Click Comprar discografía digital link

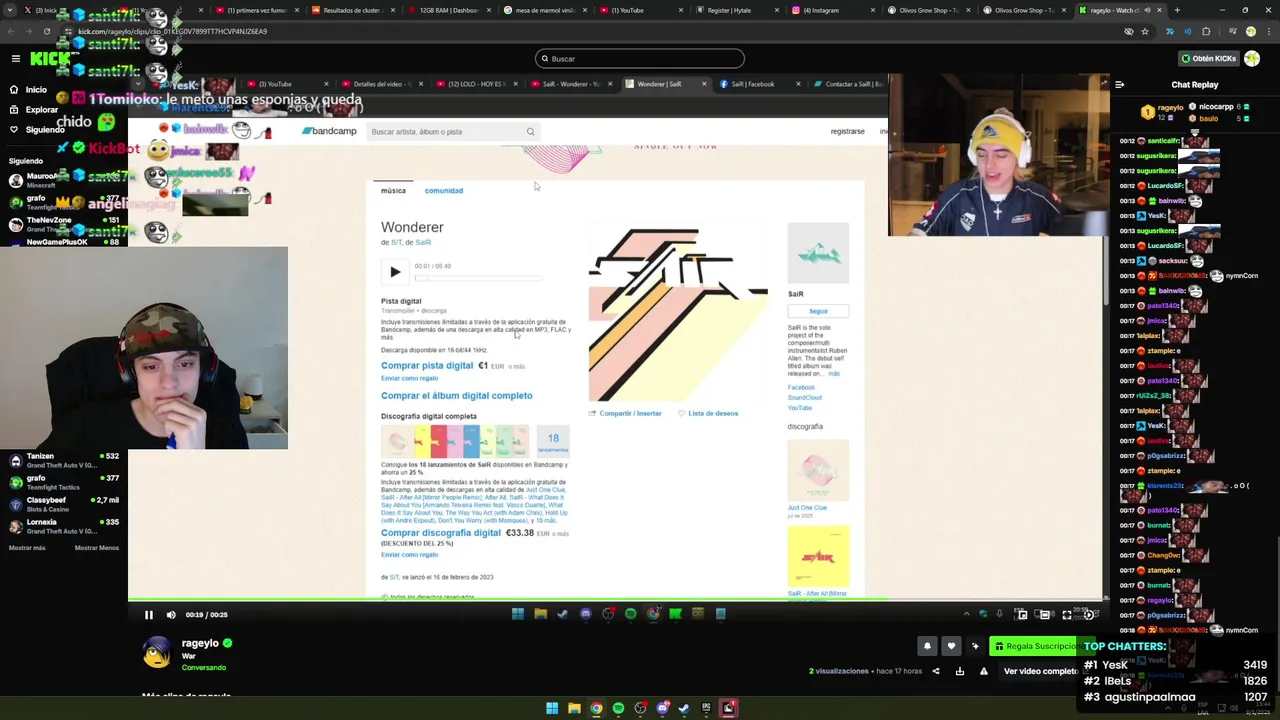coord(441,533)
